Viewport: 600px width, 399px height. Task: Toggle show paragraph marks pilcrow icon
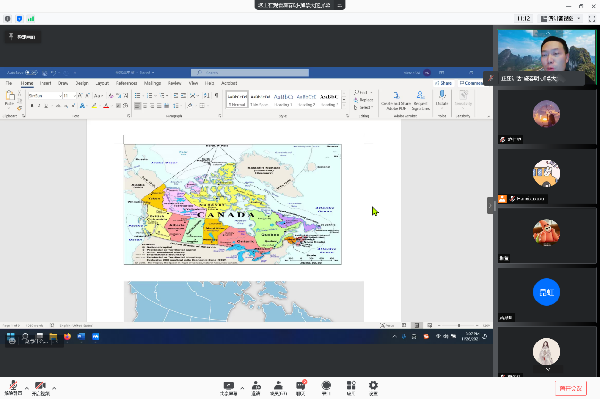217,95
